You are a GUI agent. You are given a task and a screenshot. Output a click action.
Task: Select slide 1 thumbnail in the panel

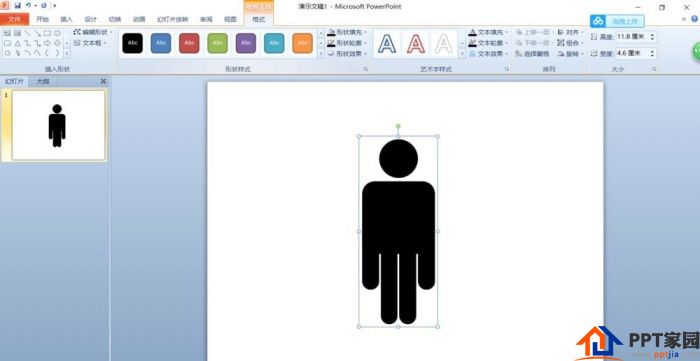[x=58, y=125]
